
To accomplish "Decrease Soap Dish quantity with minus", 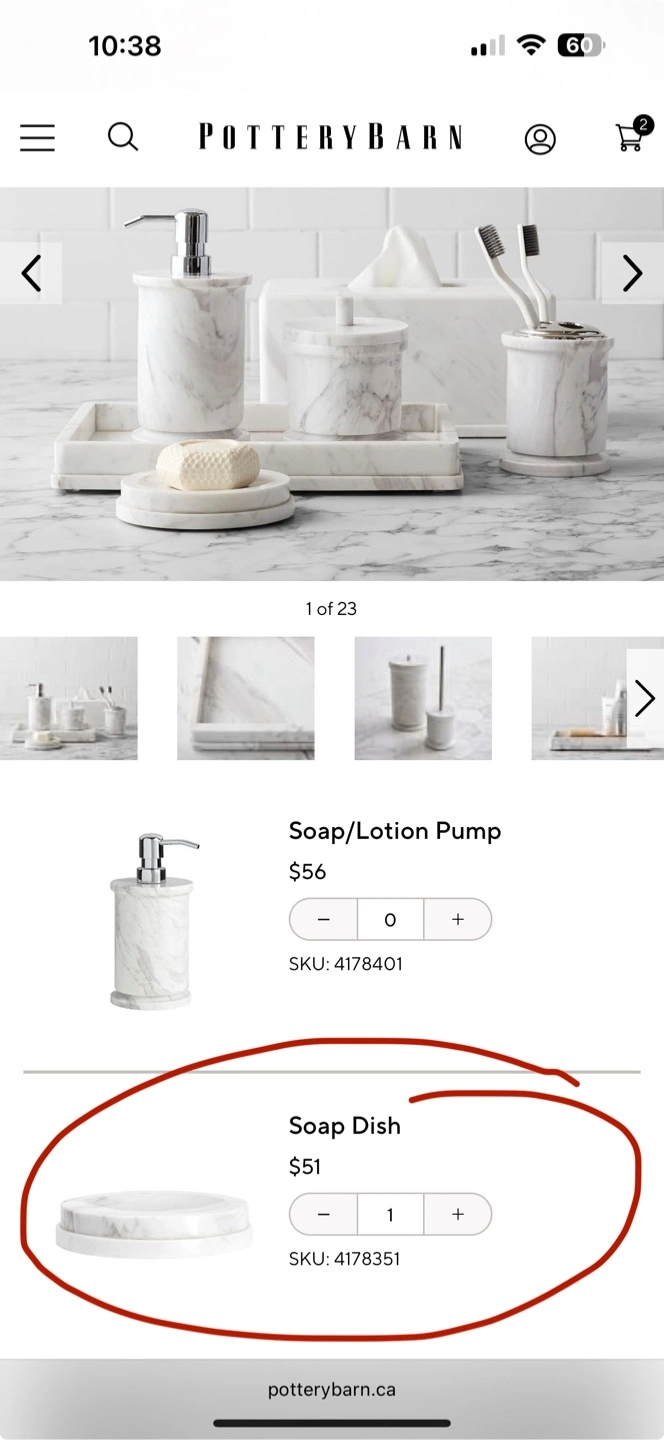I will coord(323,1214).
